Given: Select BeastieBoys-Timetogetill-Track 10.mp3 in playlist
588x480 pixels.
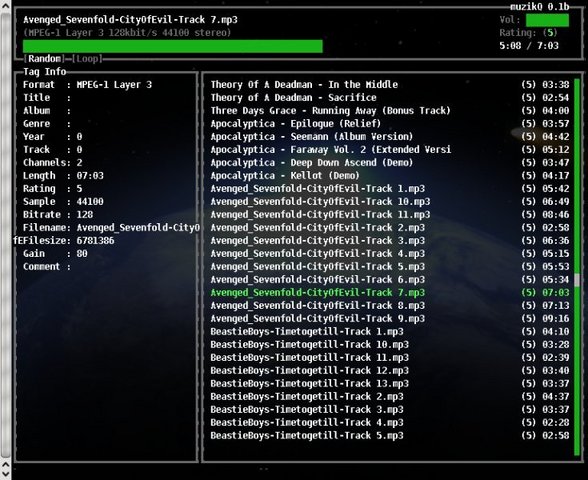Looking at the screenshot, I should pyautogui.click(x=390, y=345).
